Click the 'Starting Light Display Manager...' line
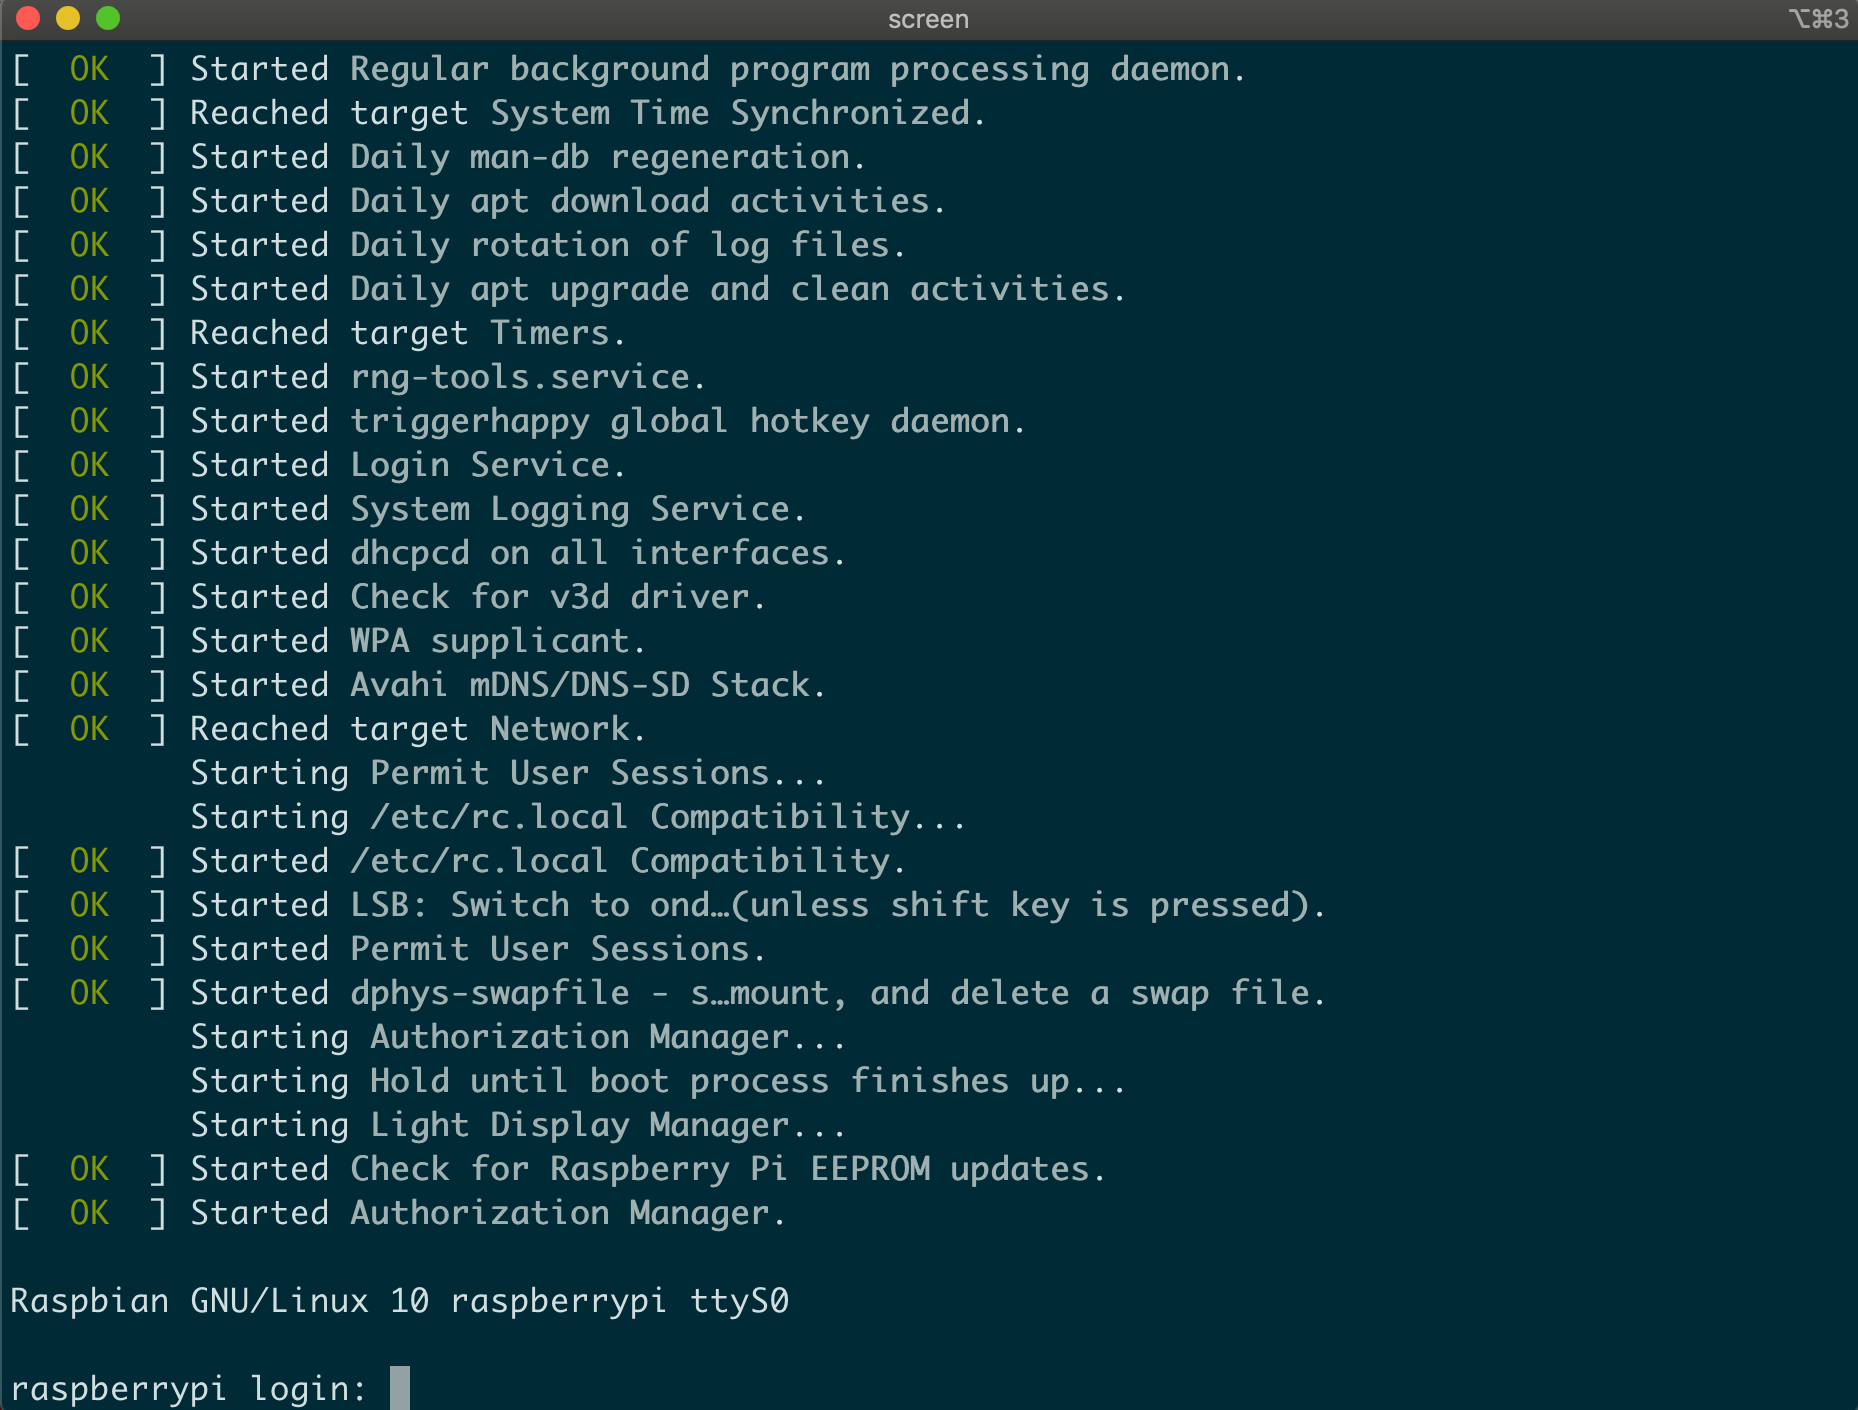The image size is (1858, 1410). (x=518, y=1125)
